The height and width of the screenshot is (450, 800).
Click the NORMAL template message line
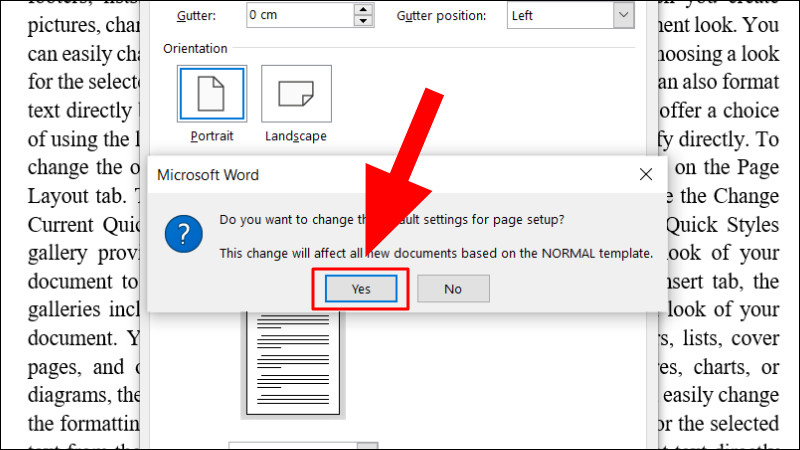point(436,253)
